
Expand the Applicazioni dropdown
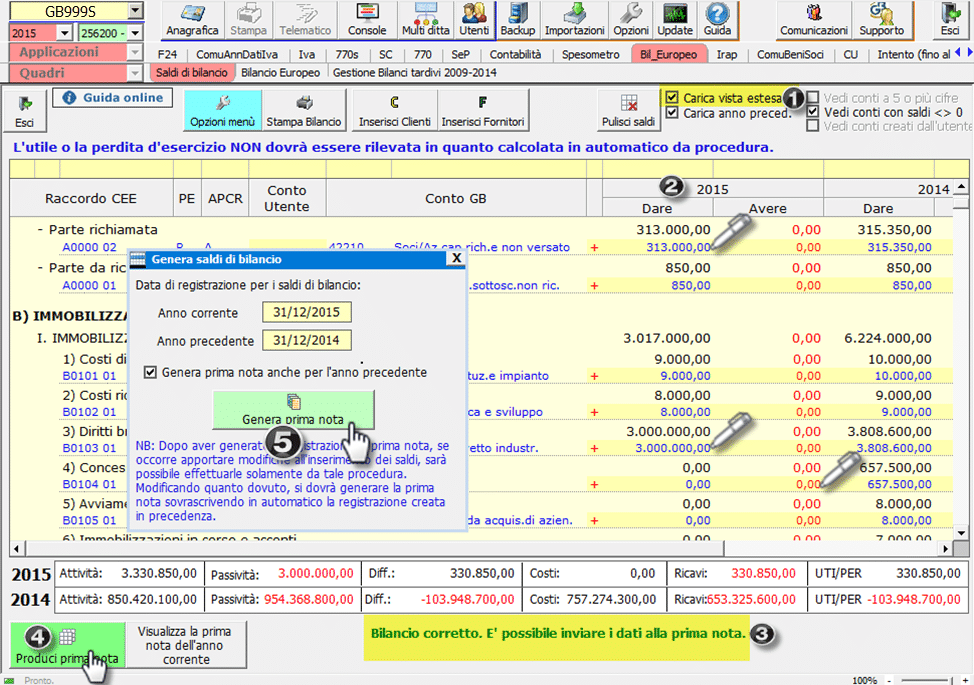click(x=135, y=52)
